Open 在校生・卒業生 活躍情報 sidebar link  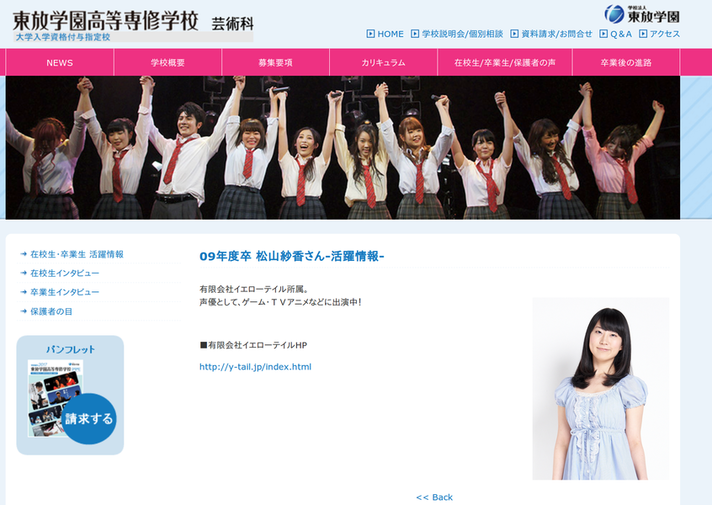[77, 254]
